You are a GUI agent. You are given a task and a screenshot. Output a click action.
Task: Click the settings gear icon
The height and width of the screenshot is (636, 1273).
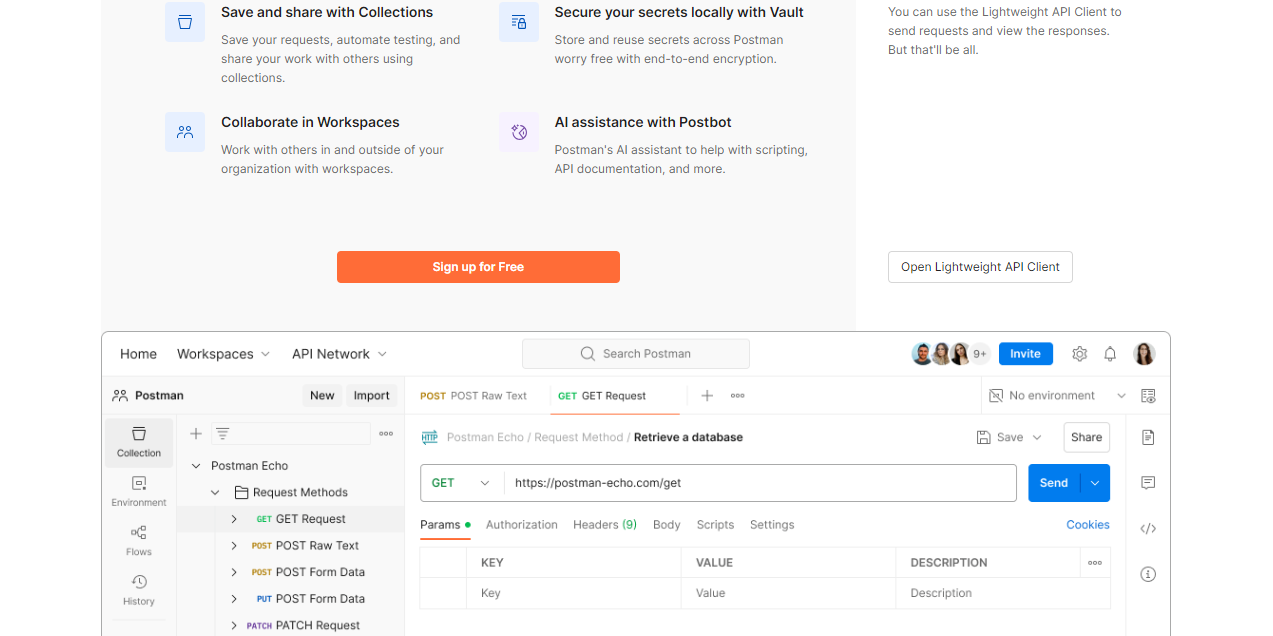point(1079,354)
